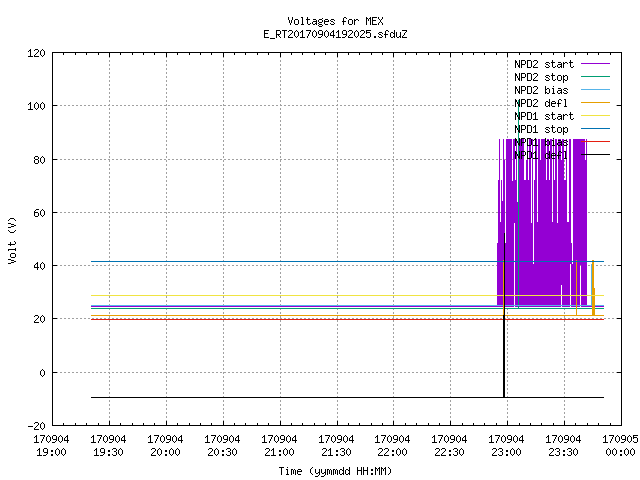
Task: Click the x-axis label 170904 23:30
Action: [563, 446]
